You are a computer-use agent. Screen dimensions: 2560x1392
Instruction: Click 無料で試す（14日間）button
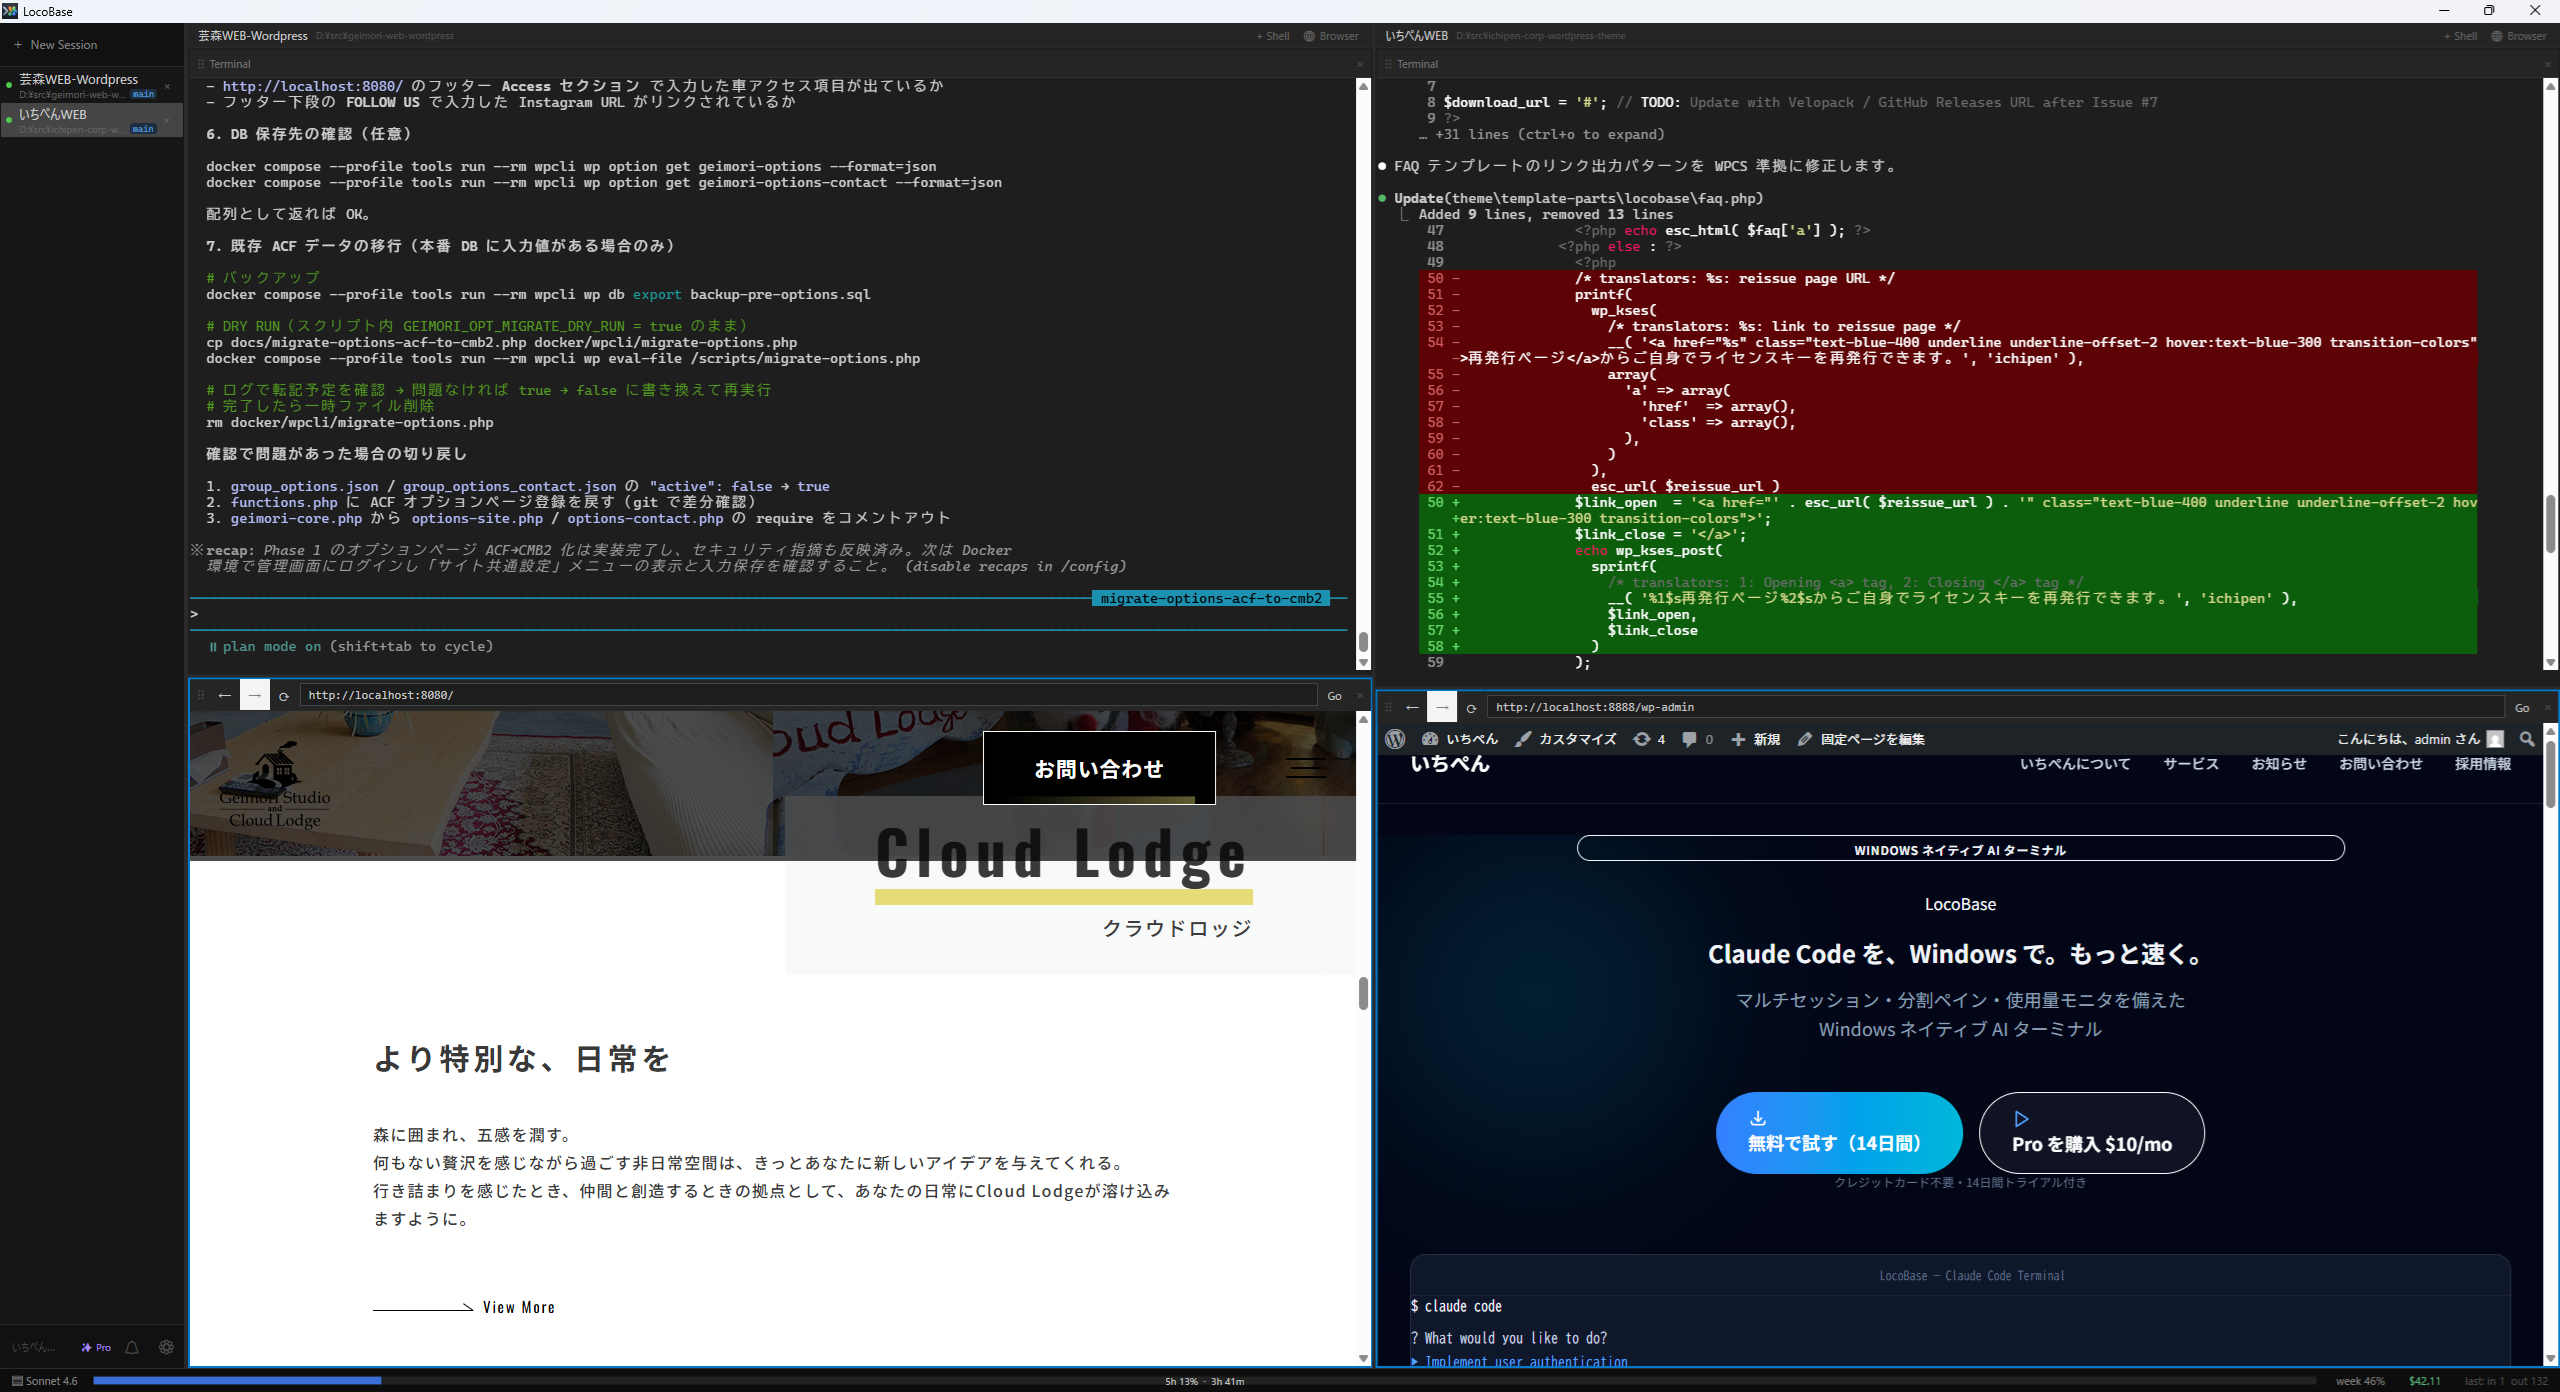point(1839,1133)
